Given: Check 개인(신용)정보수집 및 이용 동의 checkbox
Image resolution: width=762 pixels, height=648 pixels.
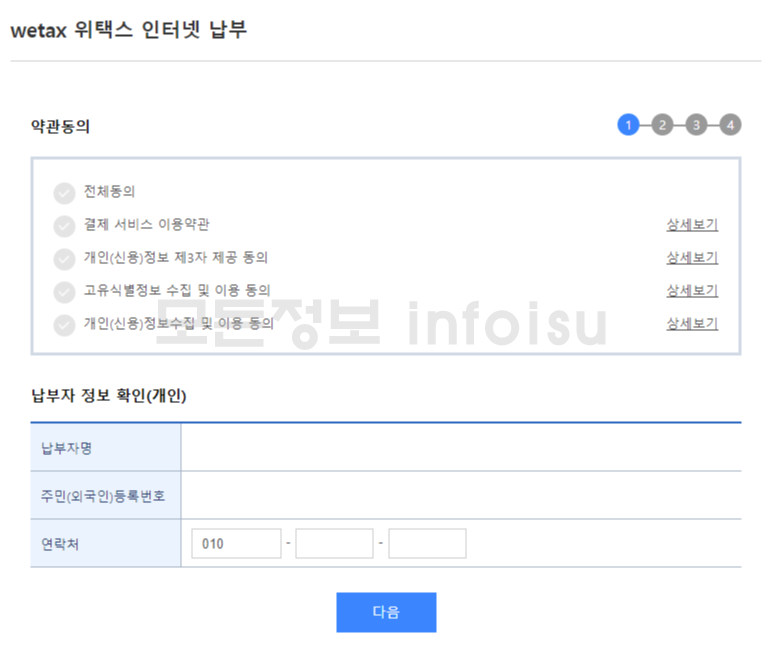Looking at the screenshot, I should click(64, 325).
